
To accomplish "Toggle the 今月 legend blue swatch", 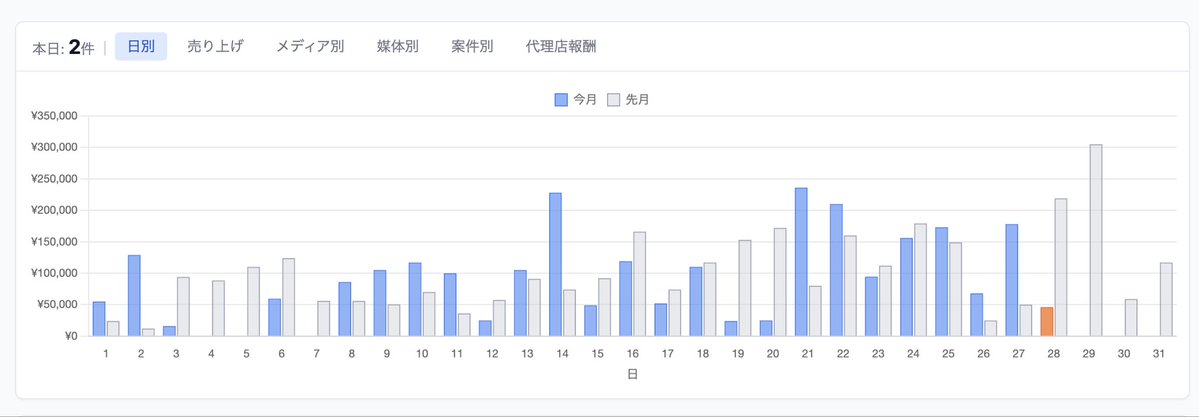I will click(561, 100).
